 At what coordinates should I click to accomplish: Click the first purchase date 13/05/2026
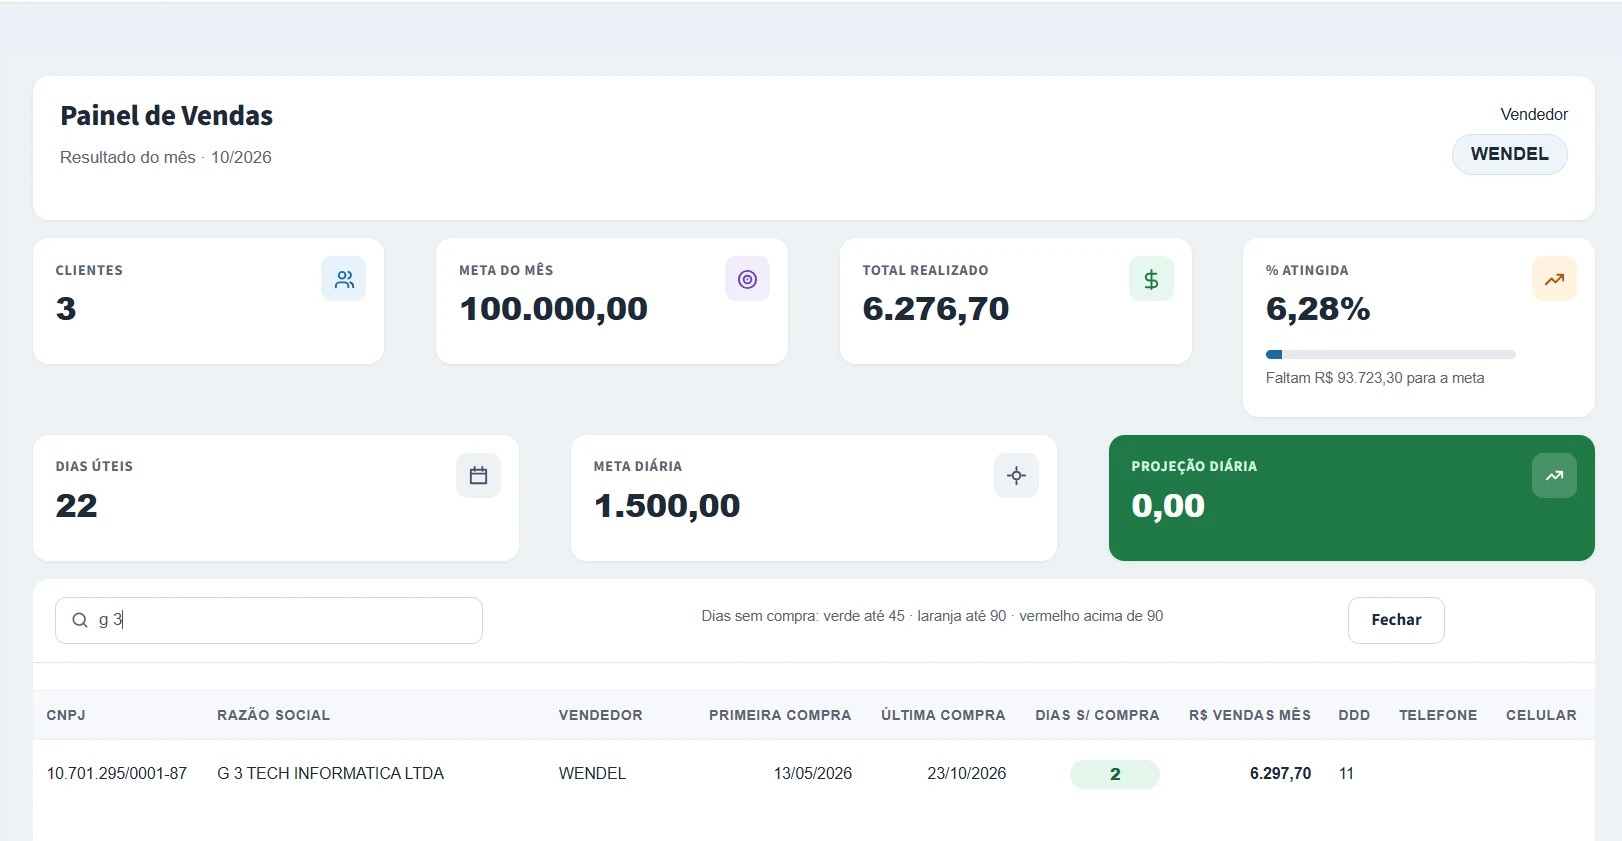(x=813, y=773)
